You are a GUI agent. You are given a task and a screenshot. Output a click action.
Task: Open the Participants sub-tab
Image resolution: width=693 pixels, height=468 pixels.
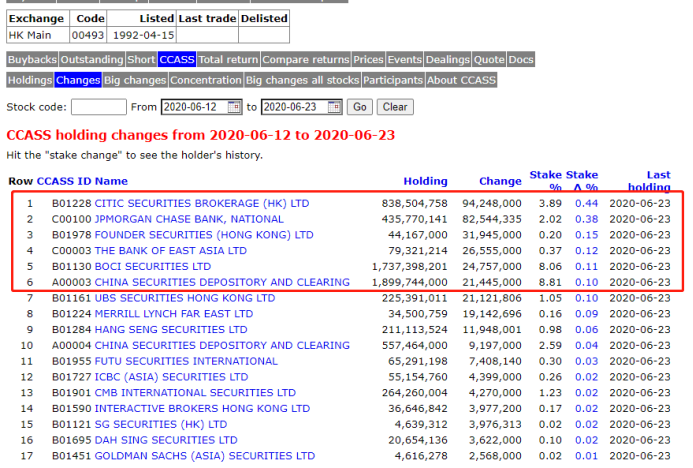tap(392, 80)
